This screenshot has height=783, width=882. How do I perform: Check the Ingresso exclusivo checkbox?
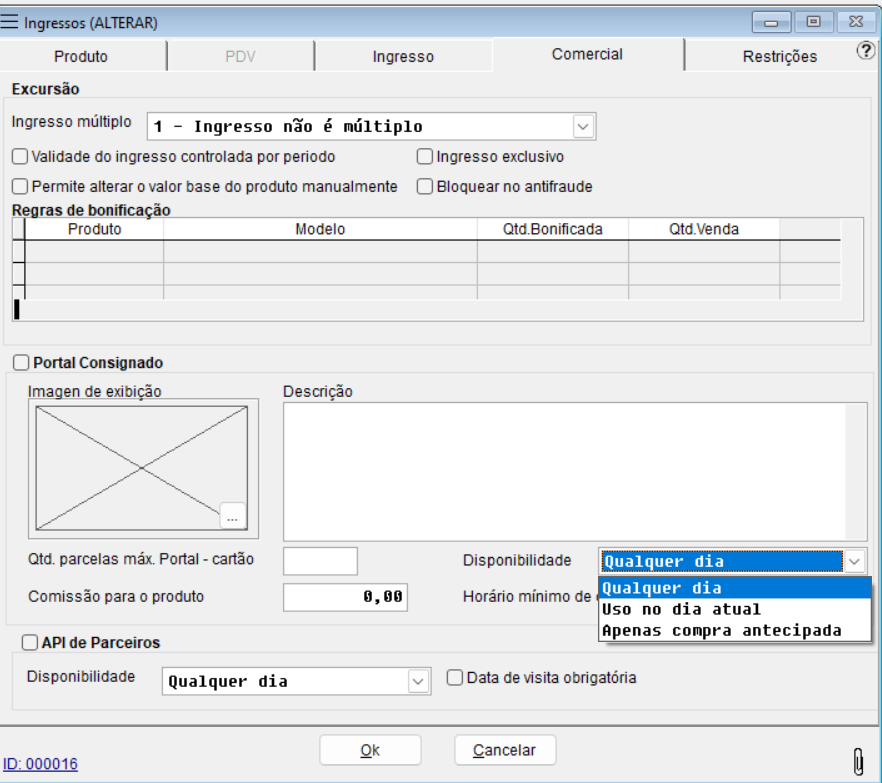click(x=424, y=157)
